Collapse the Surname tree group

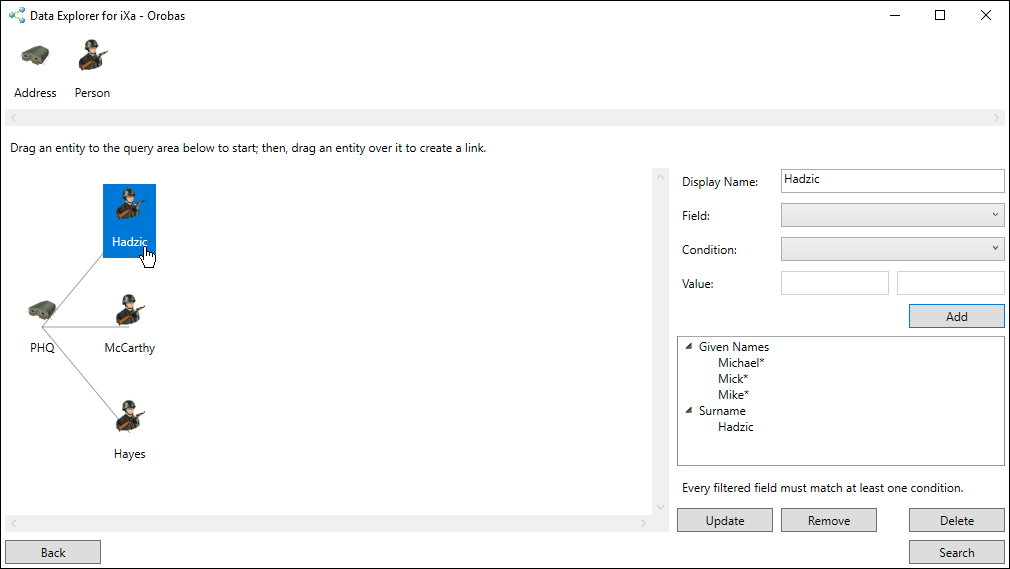(689, 411)
